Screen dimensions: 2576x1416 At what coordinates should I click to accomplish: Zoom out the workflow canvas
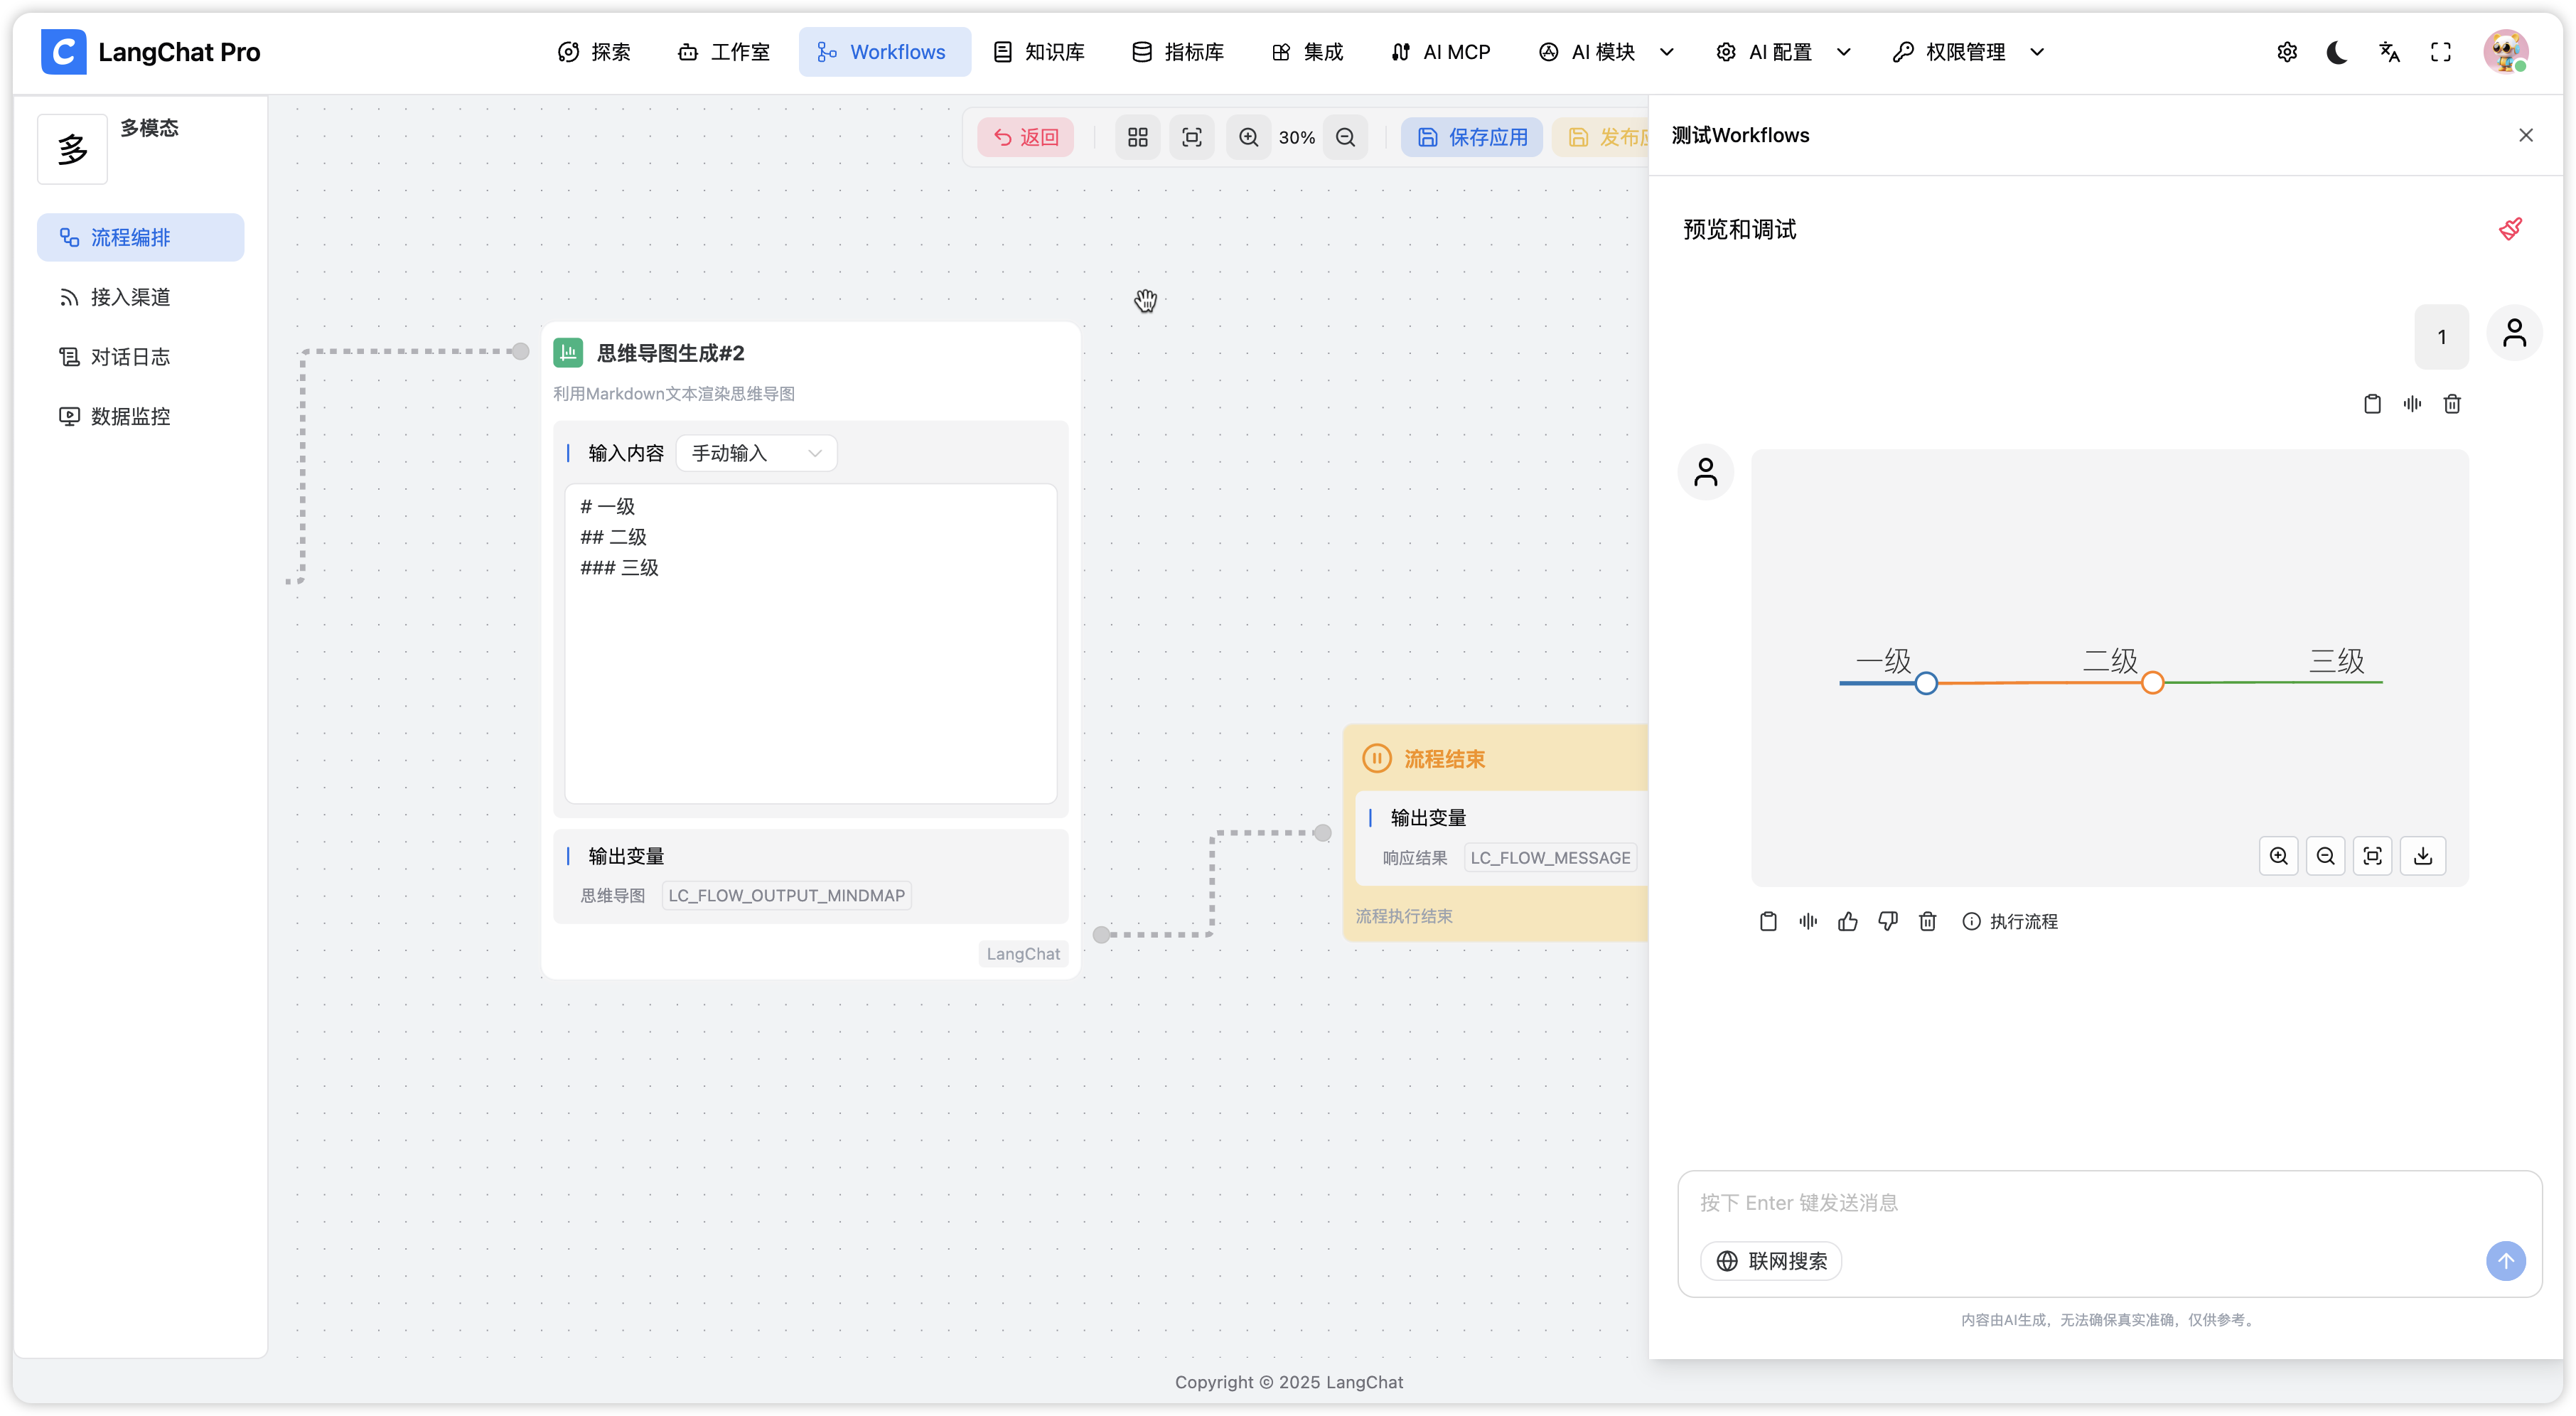(1345, 137)
